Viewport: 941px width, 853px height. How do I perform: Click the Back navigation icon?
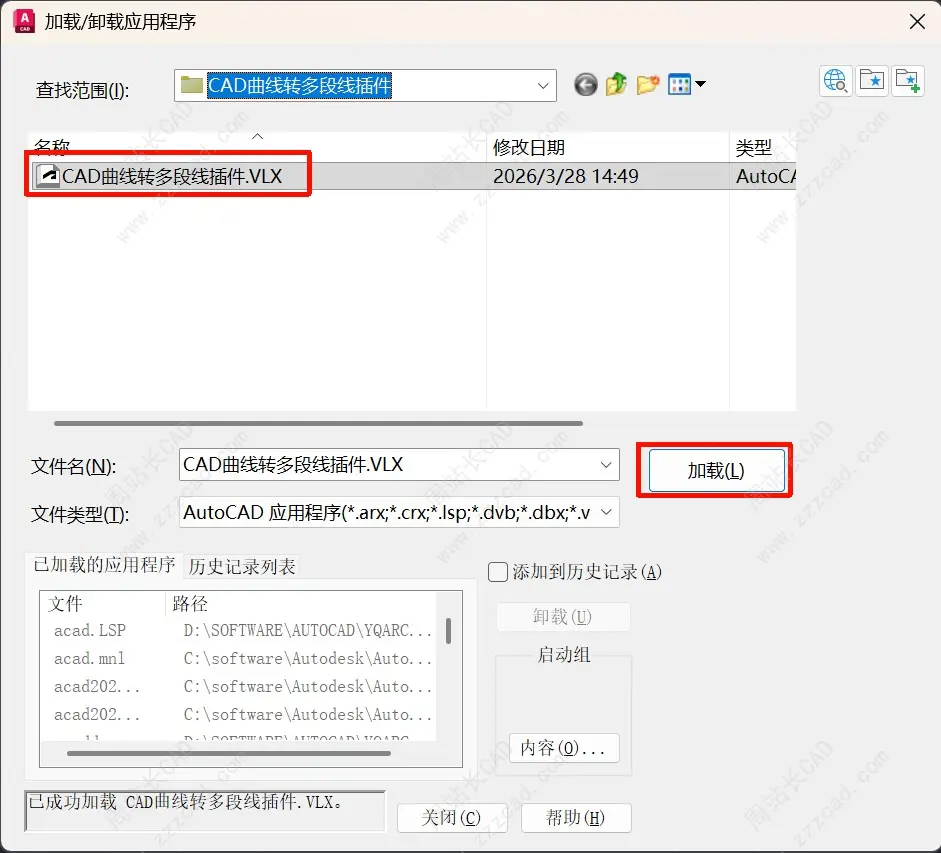585,84
